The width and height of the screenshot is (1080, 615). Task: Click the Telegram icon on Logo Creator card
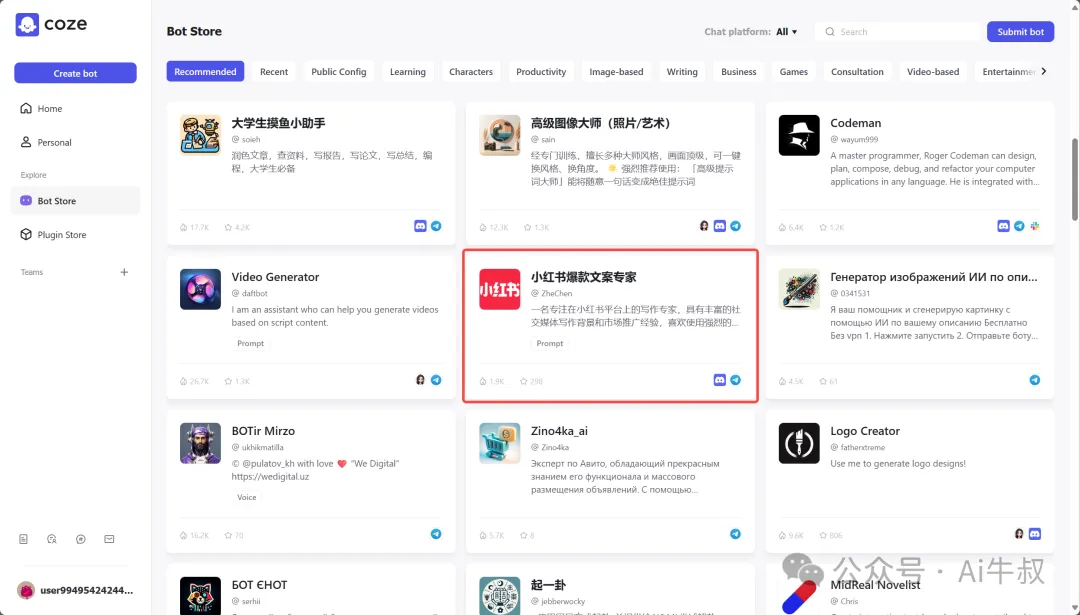[x=1035, y=534]
